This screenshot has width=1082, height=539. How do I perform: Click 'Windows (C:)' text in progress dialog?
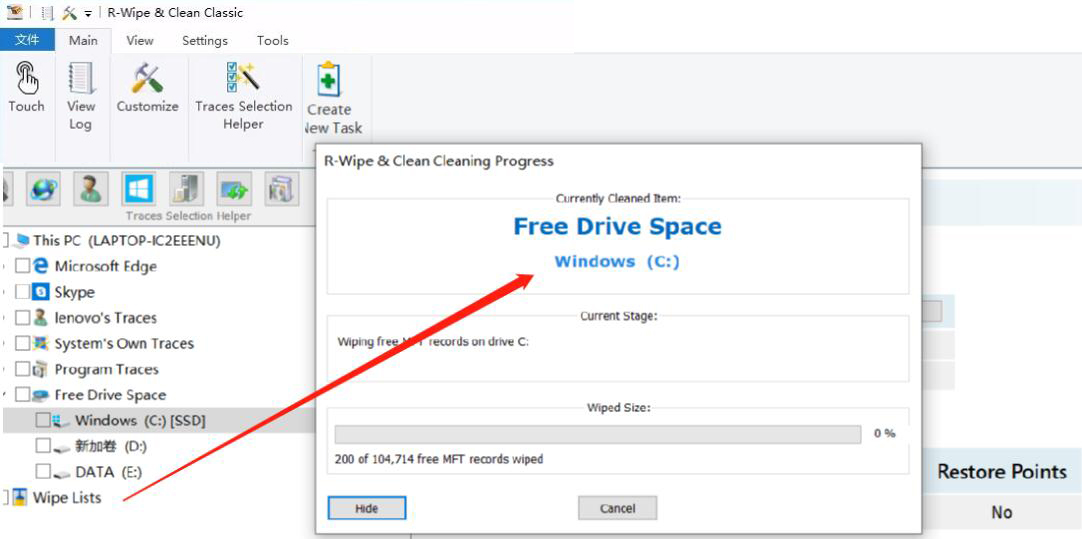(x=618, y=262)
